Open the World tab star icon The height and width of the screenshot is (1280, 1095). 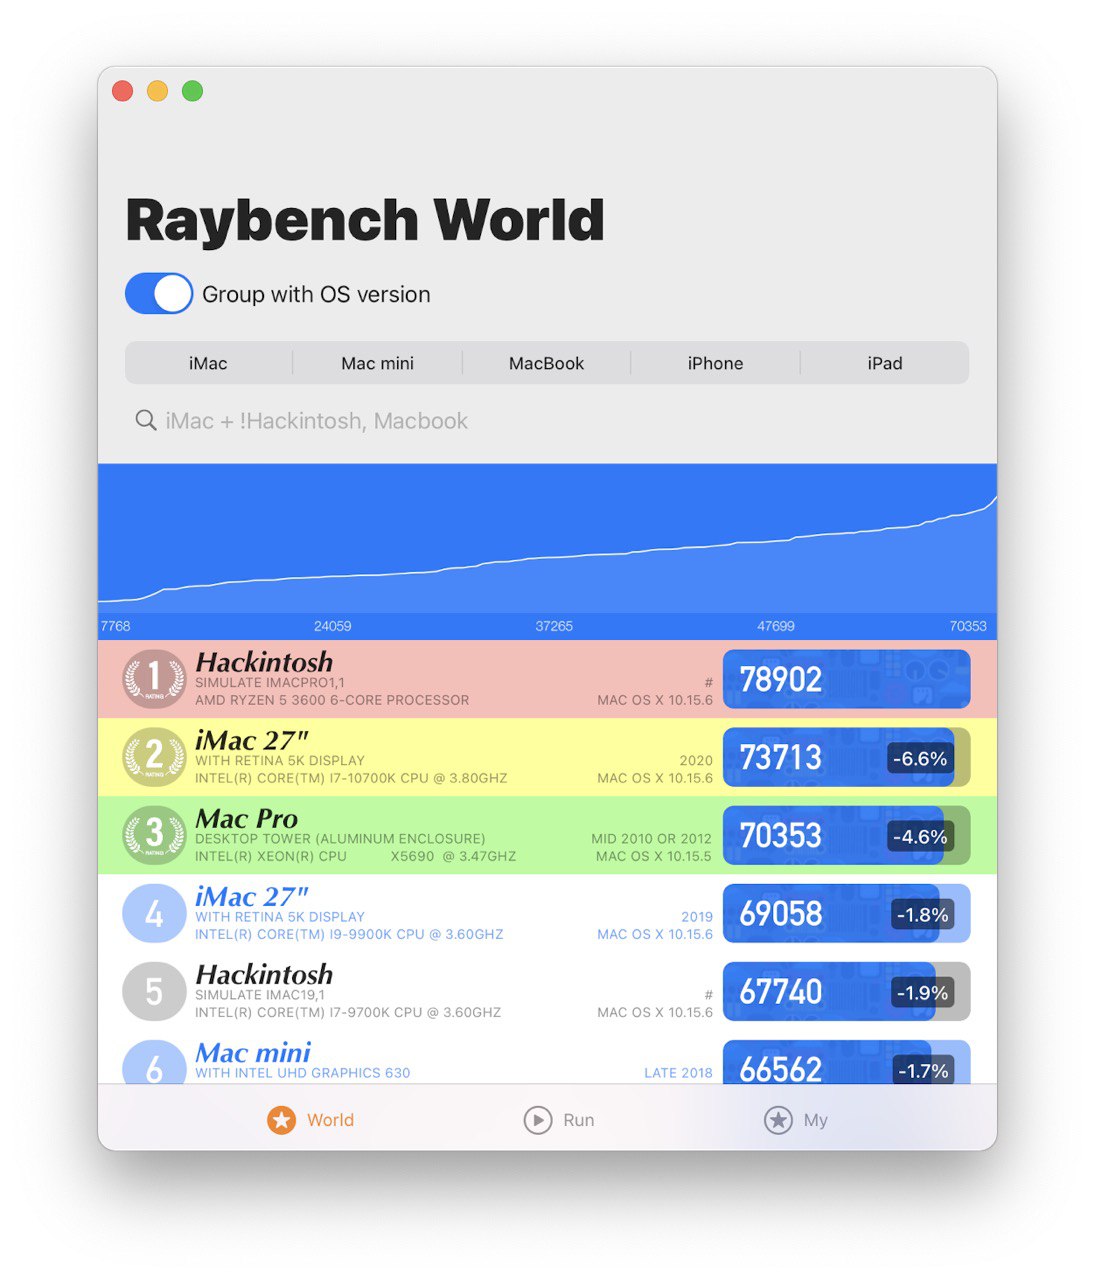tap(281, 1120)
